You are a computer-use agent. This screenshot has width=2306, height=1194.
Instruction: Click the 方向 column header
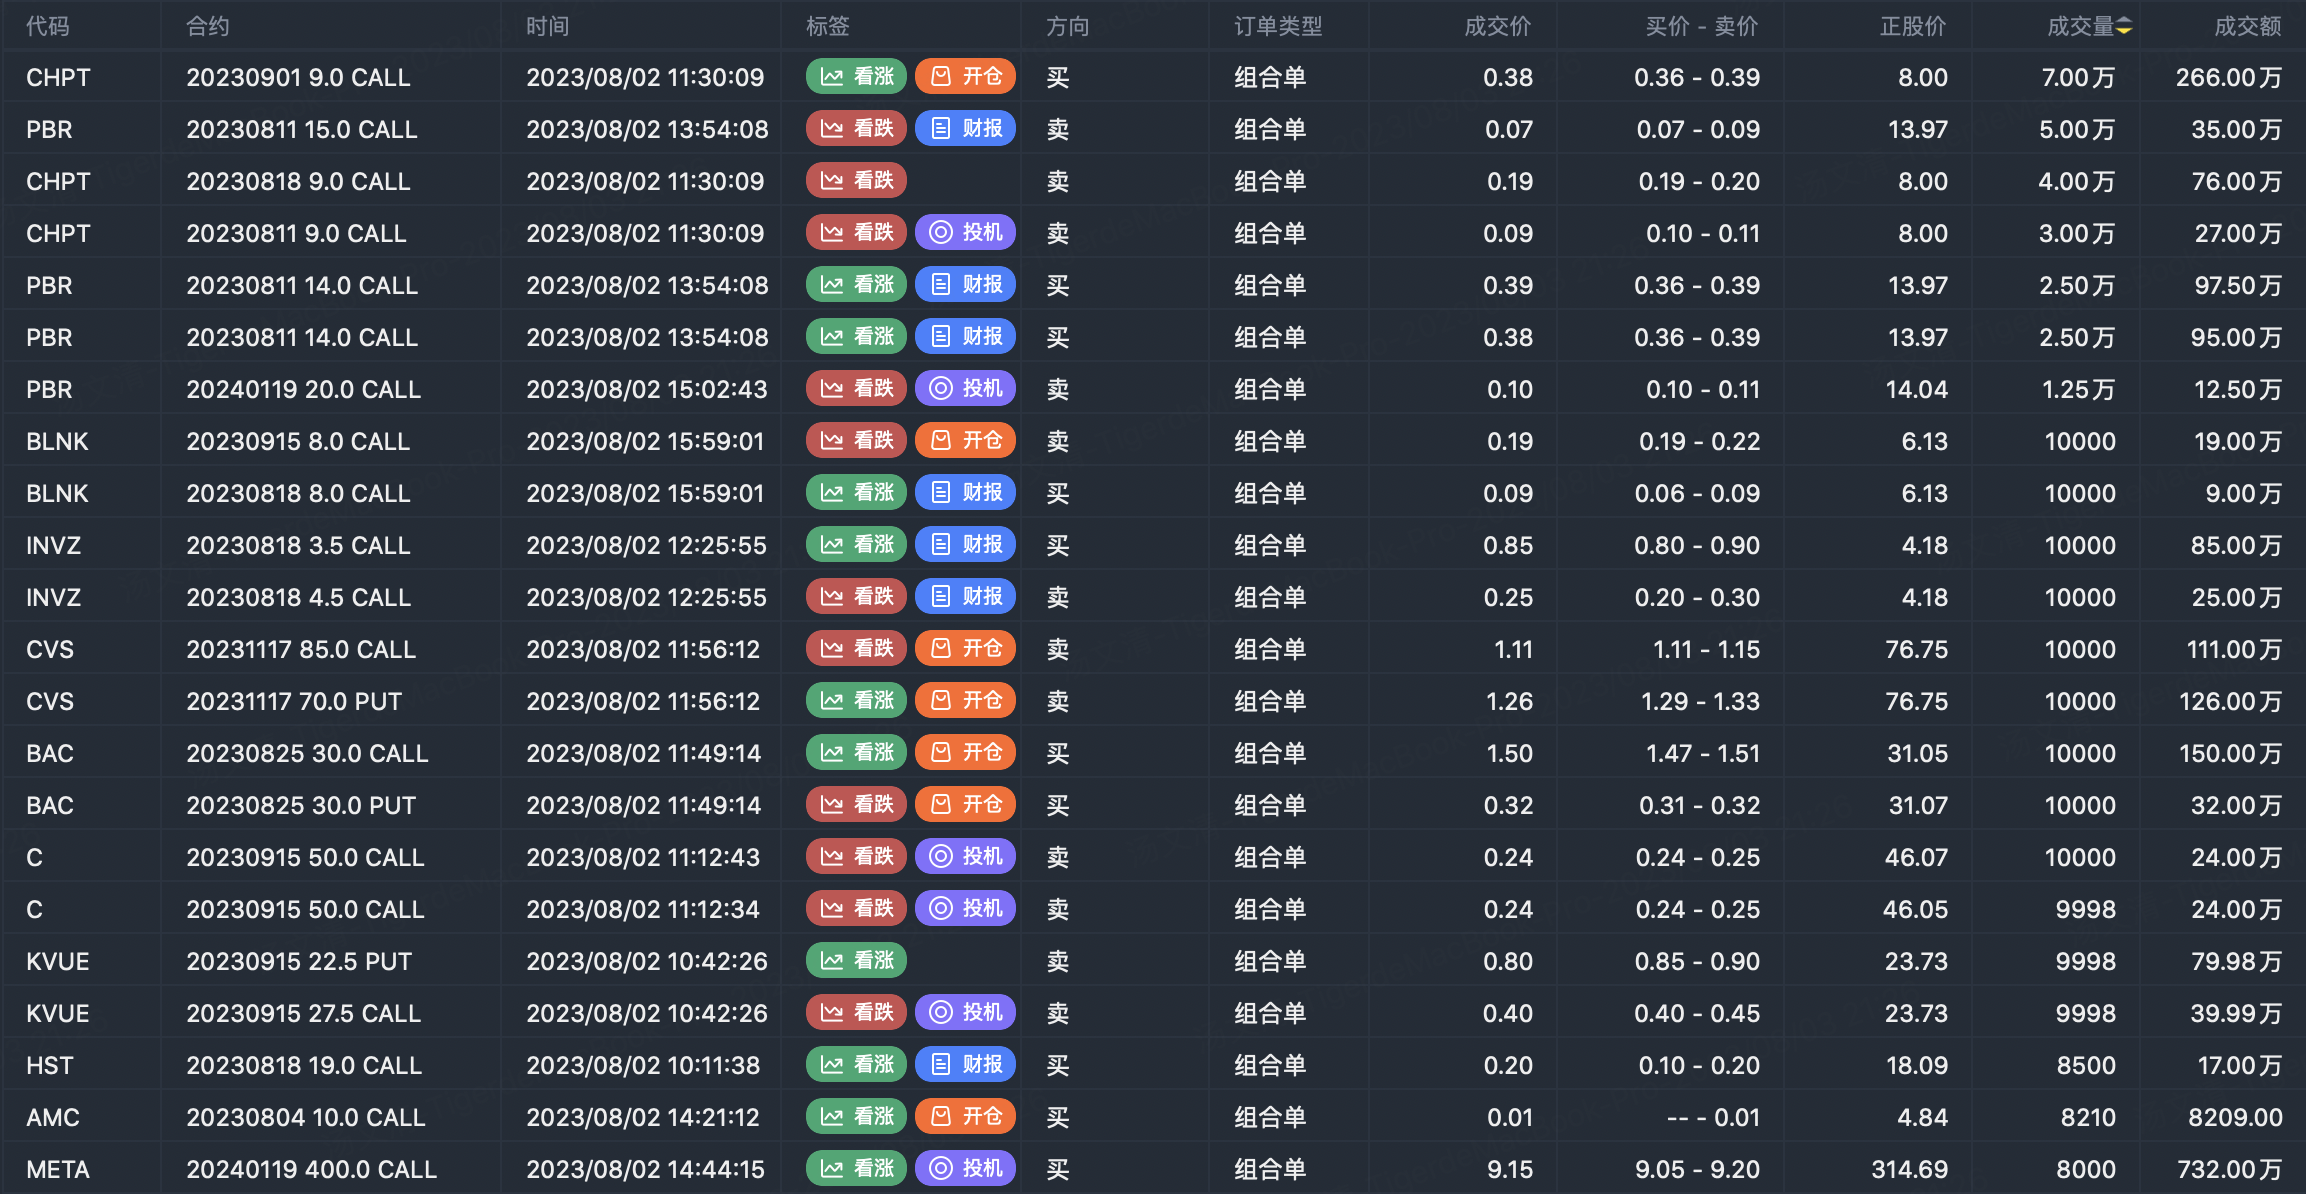pos(1068,27)
